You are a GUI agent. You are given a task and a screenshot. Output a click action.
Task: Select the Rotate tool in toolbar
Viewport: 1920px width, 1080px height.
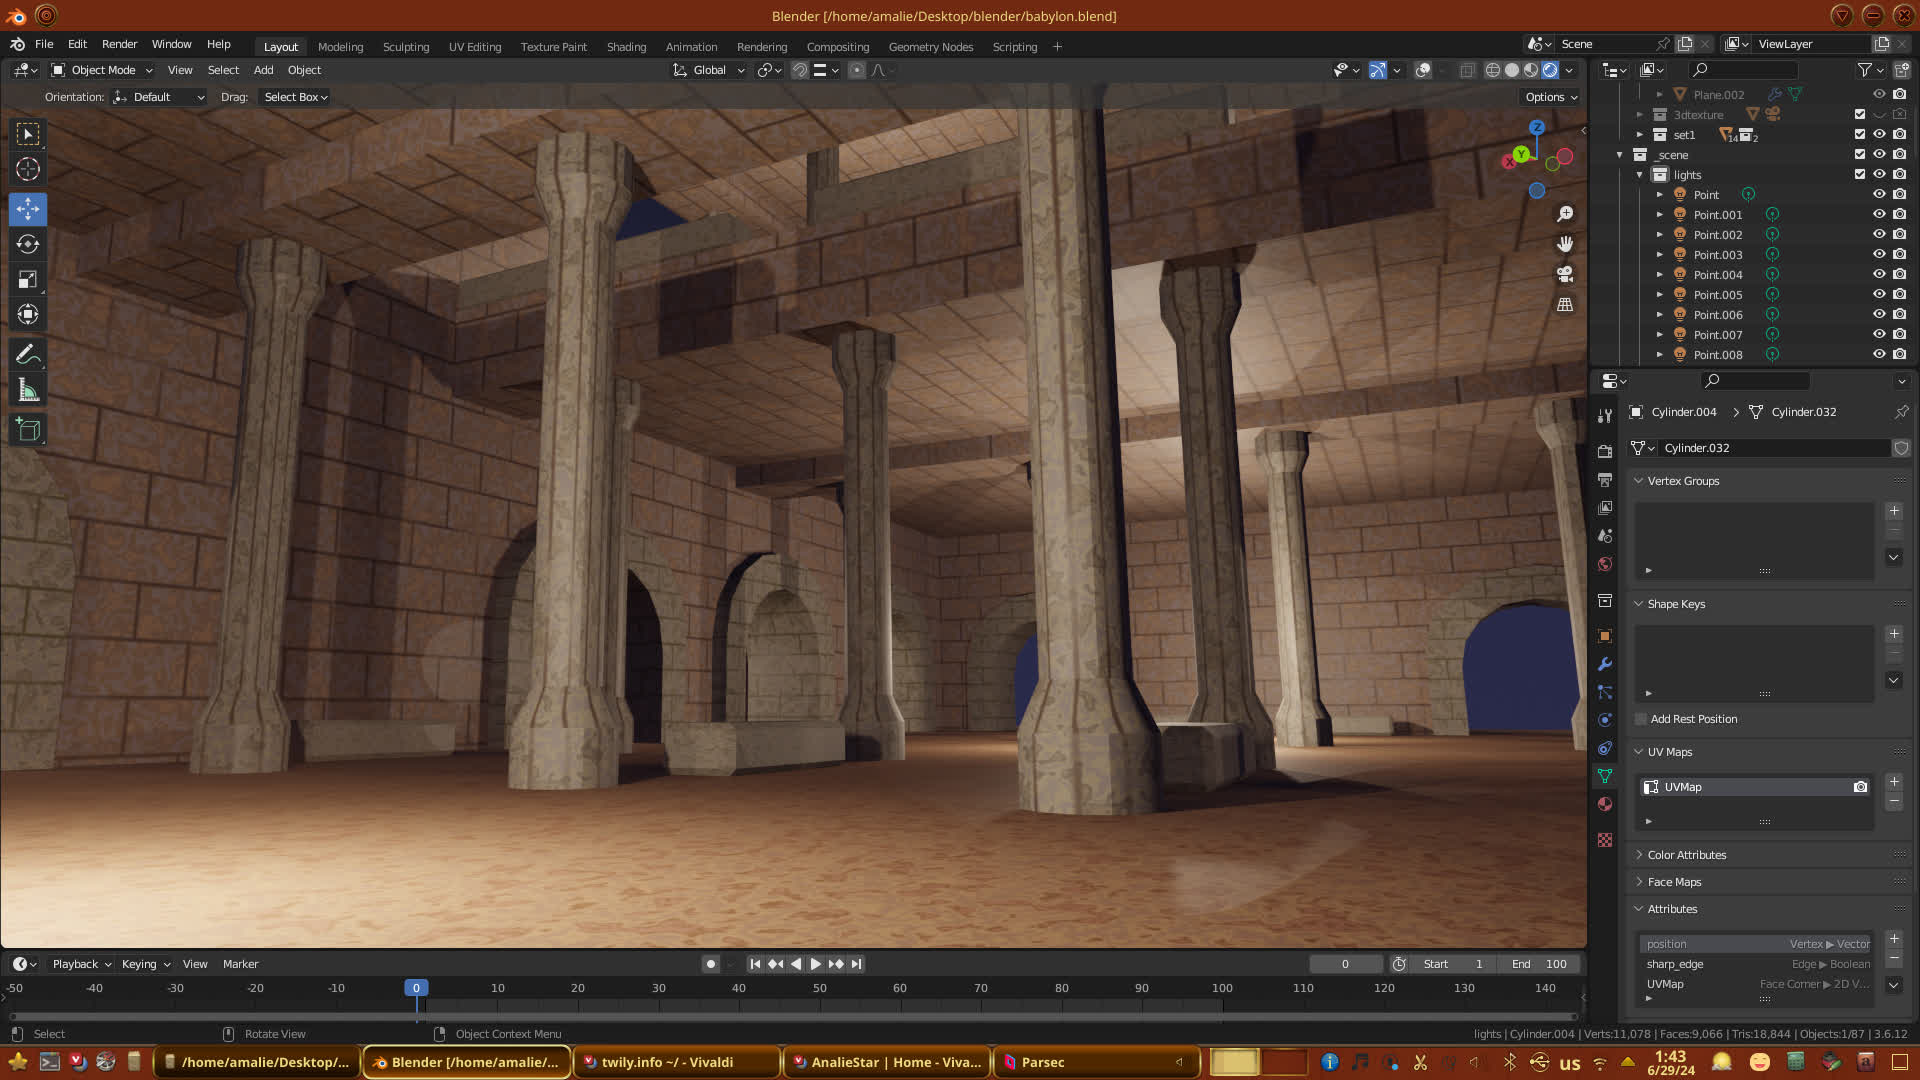point(28,245)
